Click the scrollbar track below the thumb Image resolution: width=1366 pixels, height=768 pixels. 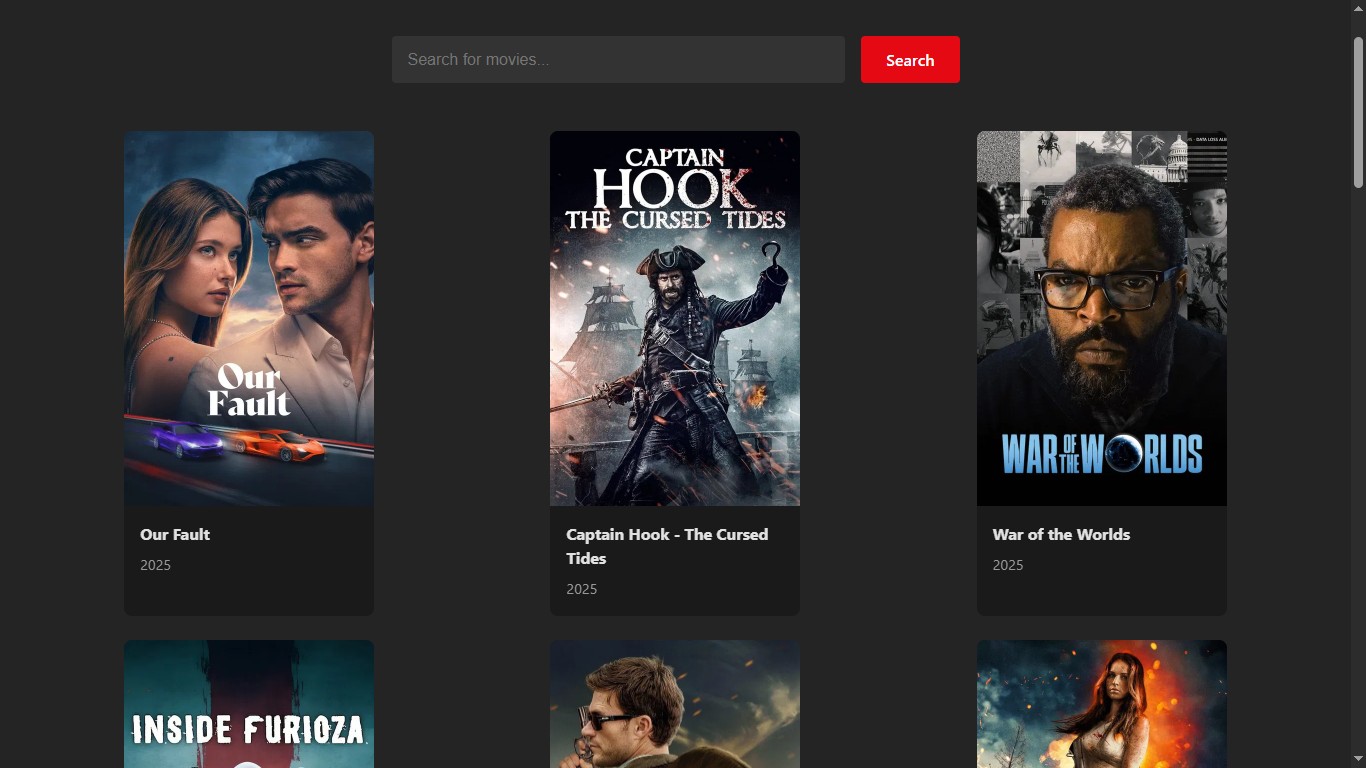[x=1358, y=470]
